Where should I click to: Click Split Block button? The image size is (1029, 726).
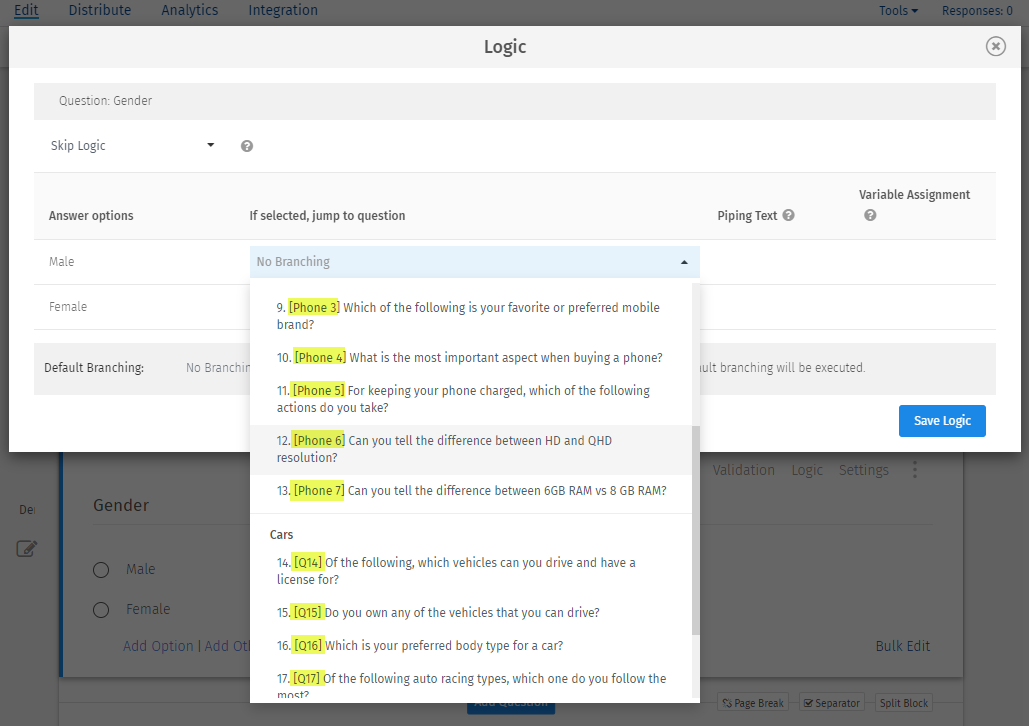pyautogui.click(x=904, y=703)
